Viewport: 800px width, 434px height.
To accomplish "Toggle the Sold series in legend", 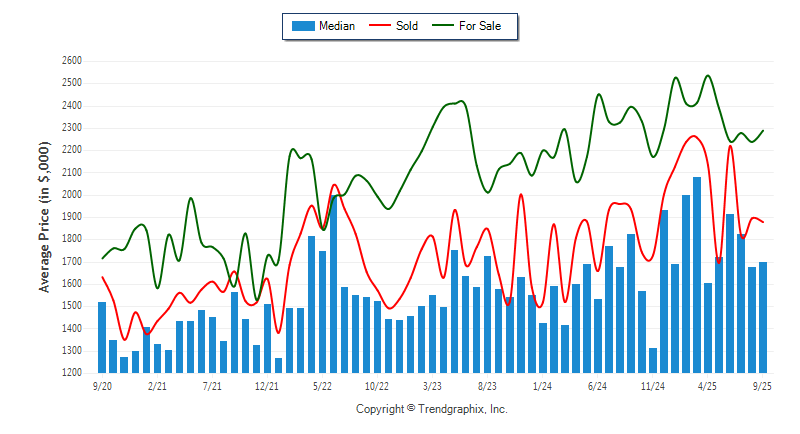I will (x=406, y=26).
